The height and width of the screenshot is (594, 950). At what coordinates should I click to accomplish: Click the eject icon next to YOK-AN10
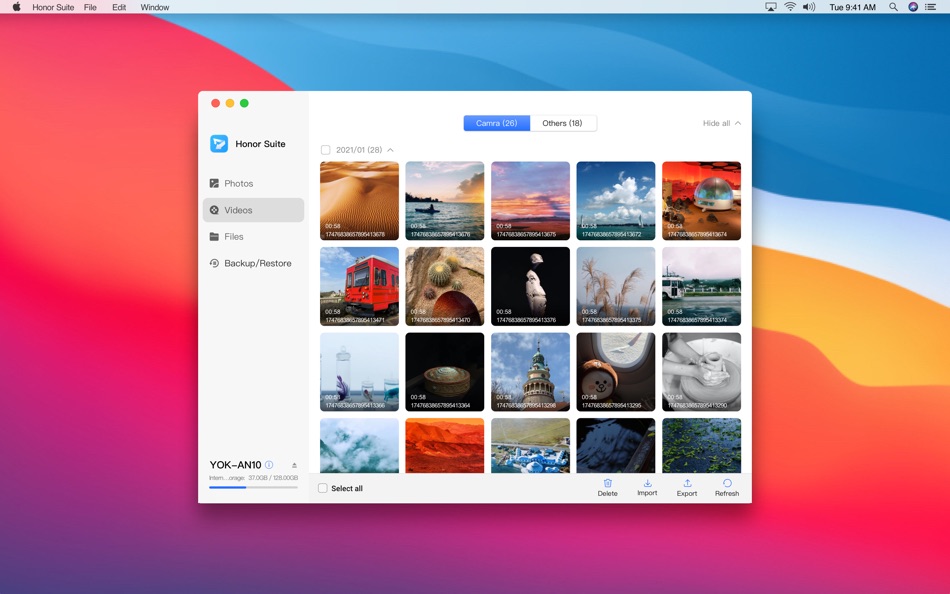(x=294, y=464)
